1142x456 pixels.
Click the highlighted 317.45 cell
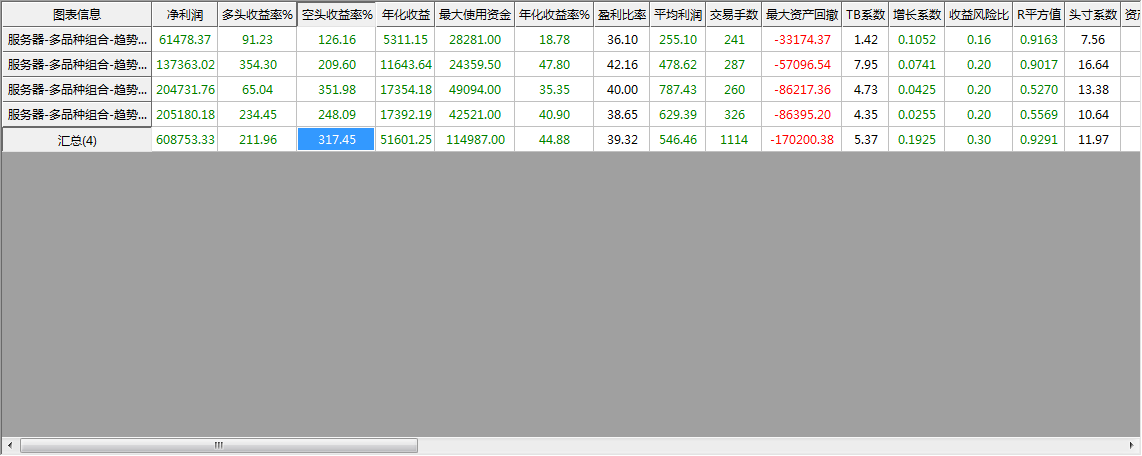click(336, 140)
